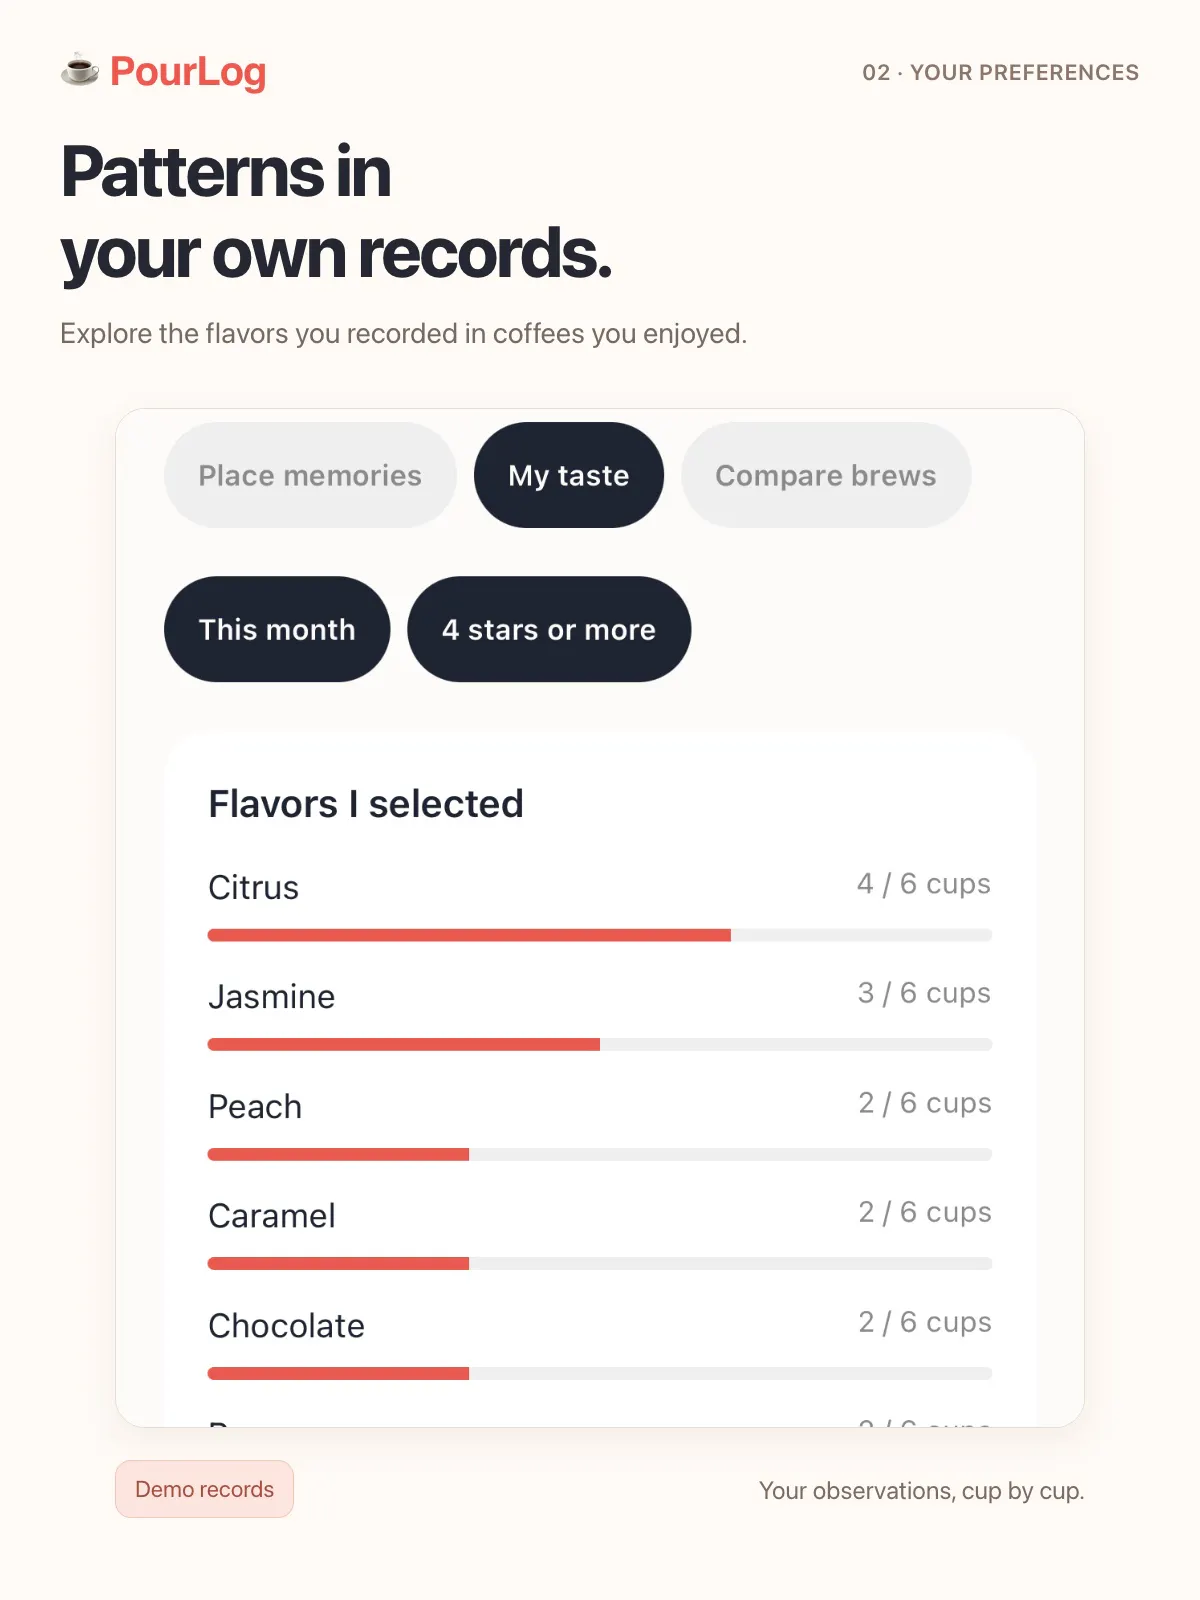
Task: Switch to the Place memories tab
Action: 310,475
